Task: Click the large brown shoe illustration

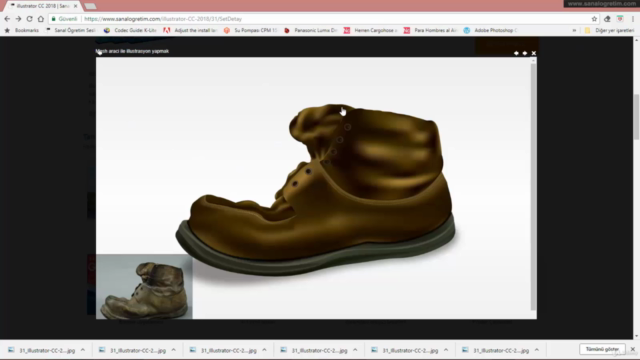Action: coord(316,190)
